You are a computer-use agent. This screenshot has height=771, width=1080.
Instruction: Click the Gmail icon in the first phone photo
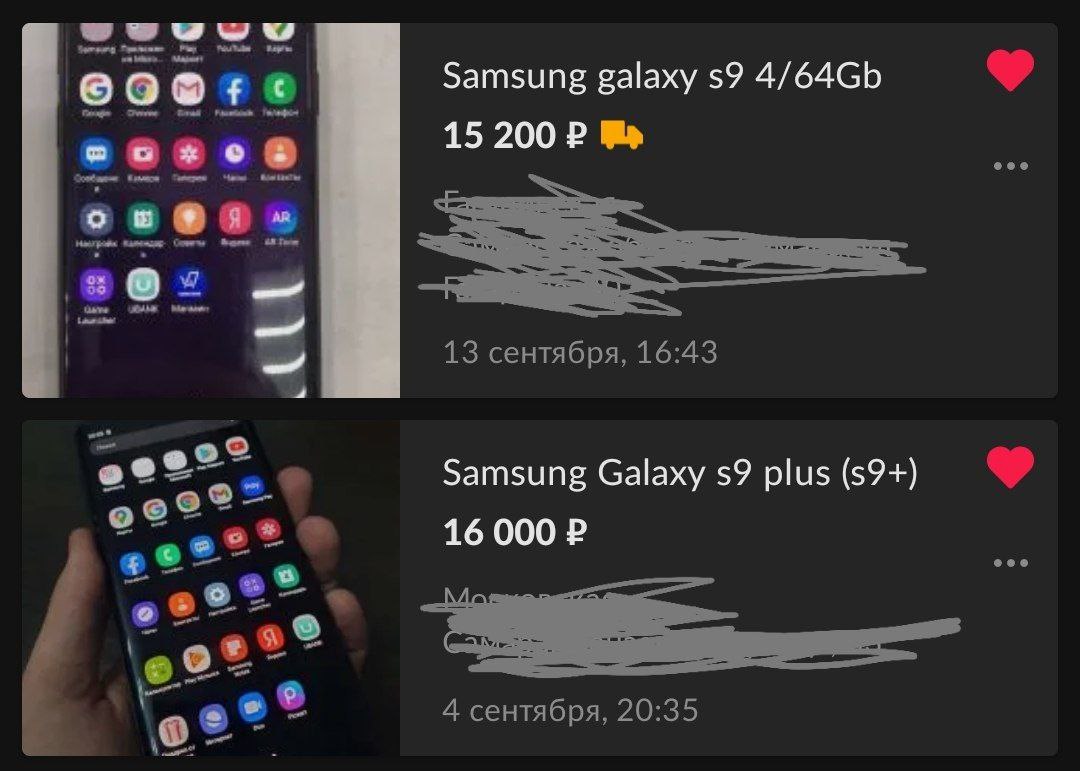pos(188,89)
